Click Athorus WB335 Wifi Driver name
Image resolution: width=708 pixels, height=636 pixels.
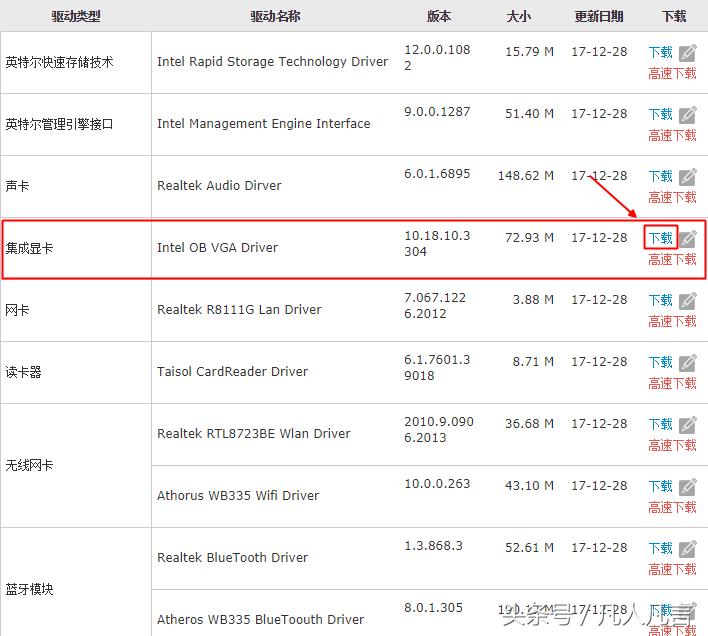[x=238, y=495]
